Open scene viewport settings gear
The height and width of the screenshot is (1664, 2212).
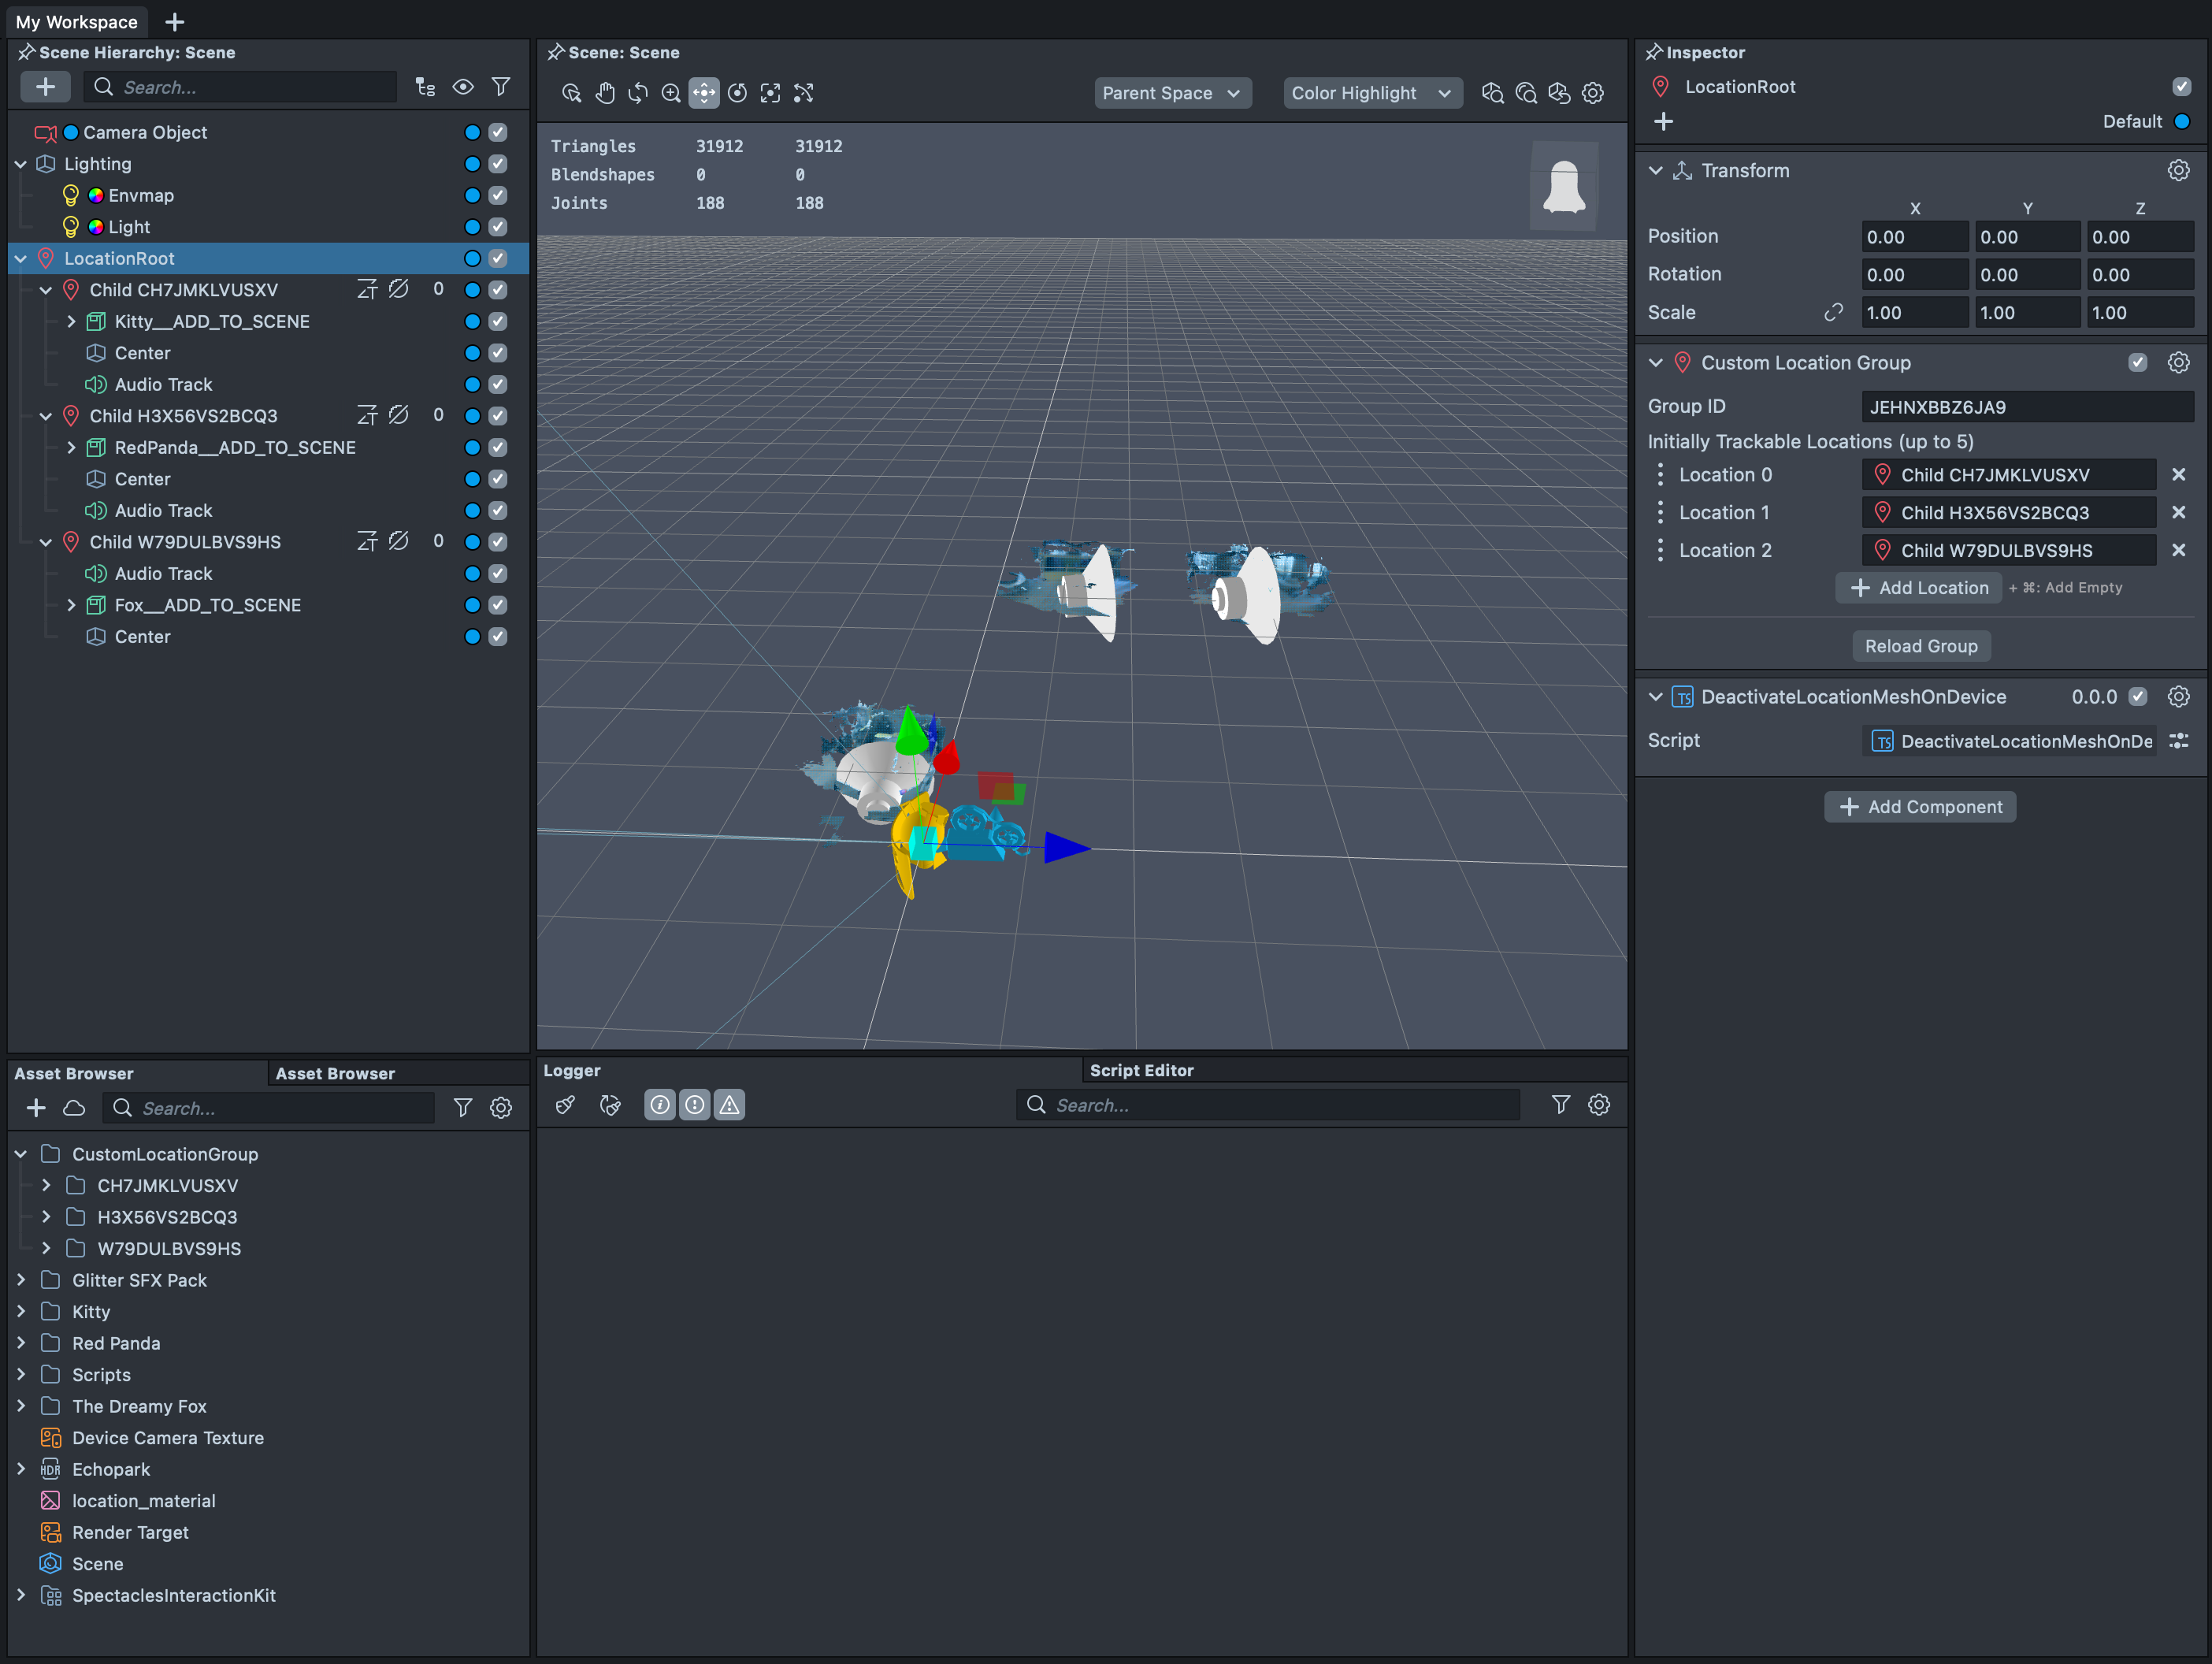click(x=1593, y=93)
